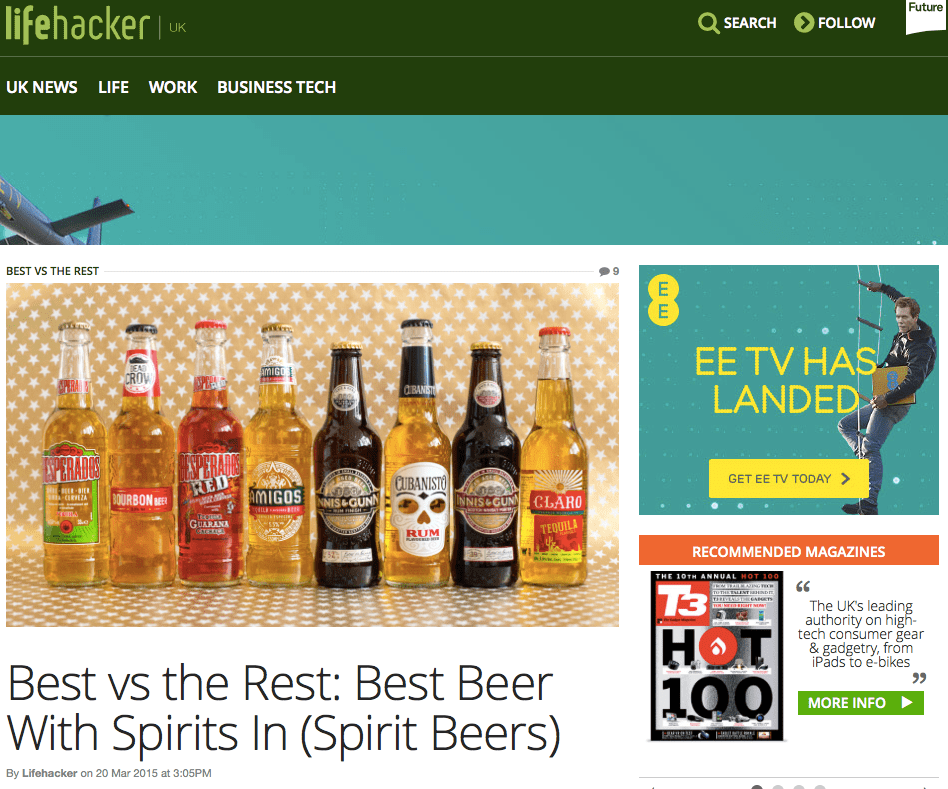Viewport: 948px width, 789px height.
Task: Open the Best Beer With Spirits In headline
Action: pos(284,708)
